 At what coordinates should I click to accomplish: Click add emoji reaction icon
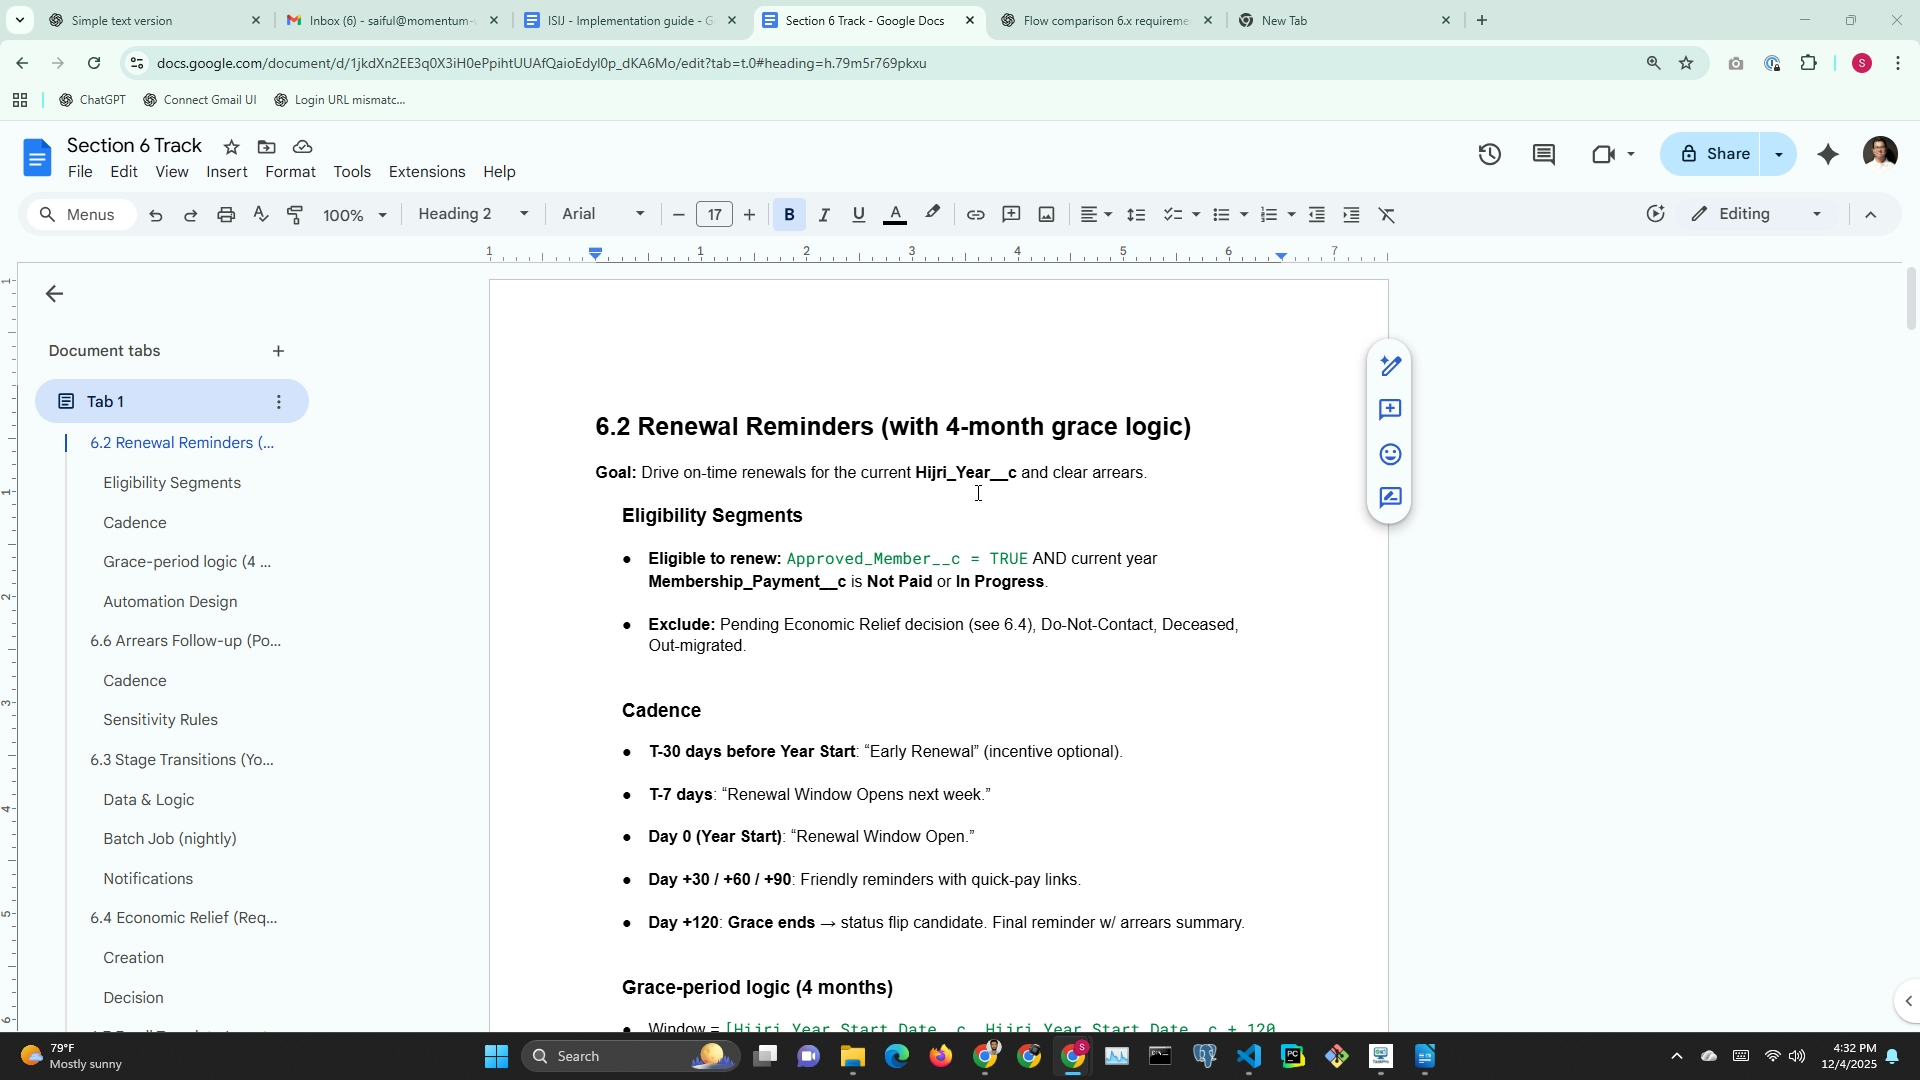pyautogui.click(x=1390, y=454)
